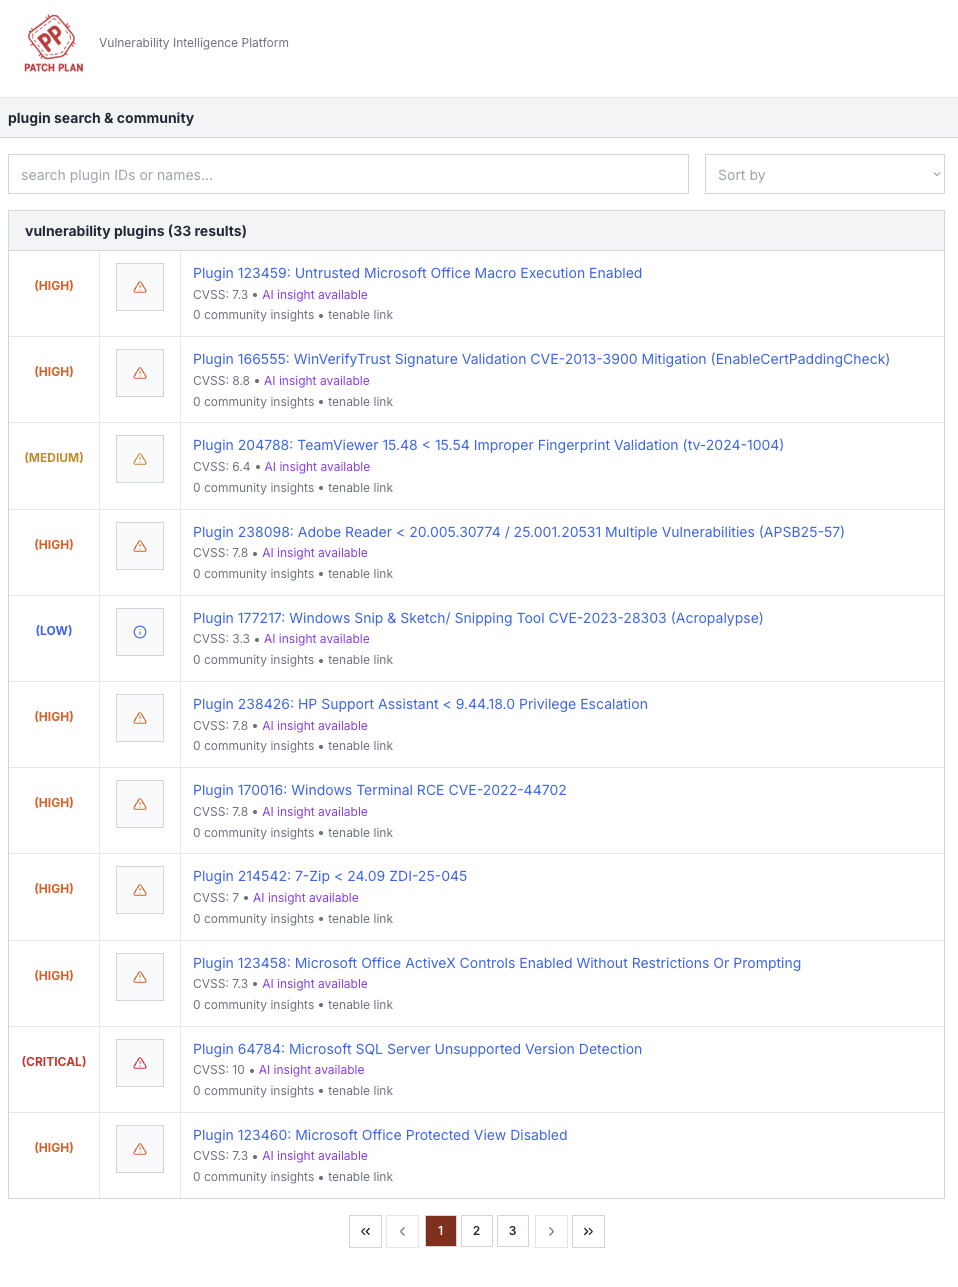This screenshot has height=1287, width=958.
Task: View AI insight available for SQL Server plugin
Action: 312,1070
